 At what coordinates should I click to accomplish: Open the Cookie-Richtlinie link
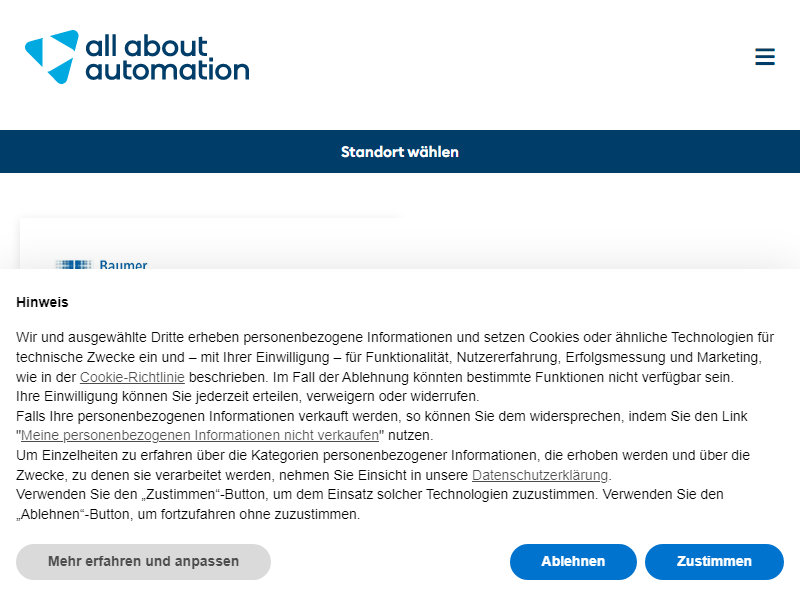click(132, 377)
